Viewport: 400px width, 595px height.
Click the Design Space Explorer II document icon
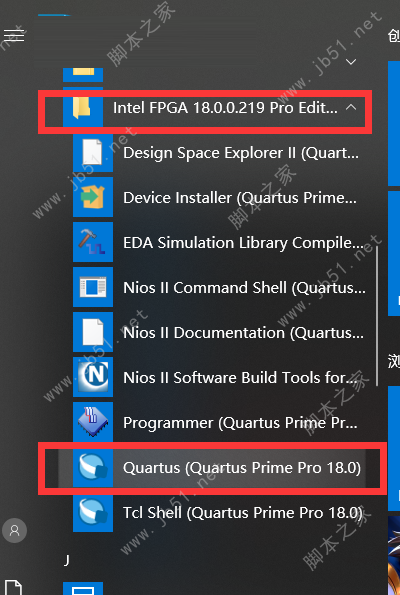point(93,152)
